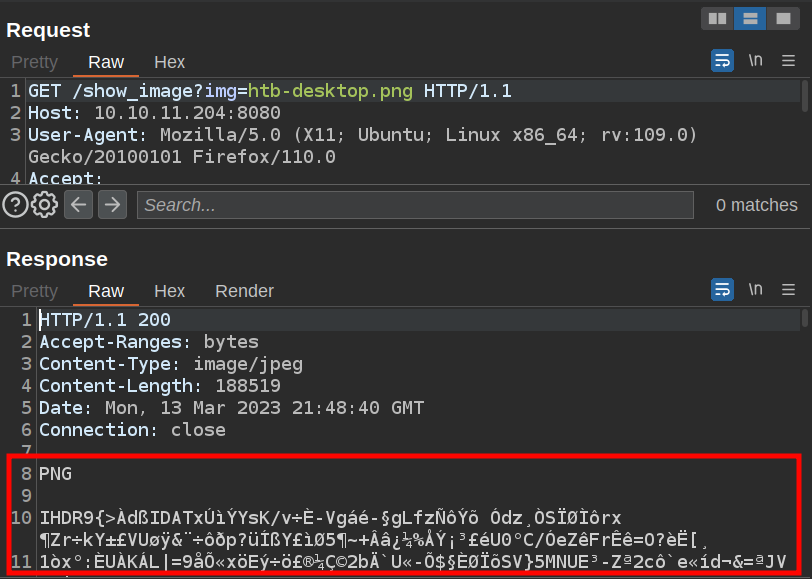This screenshot has width=812, height=579.
Task: Switch Response view to Hex tab
Action: coord(169,291)
